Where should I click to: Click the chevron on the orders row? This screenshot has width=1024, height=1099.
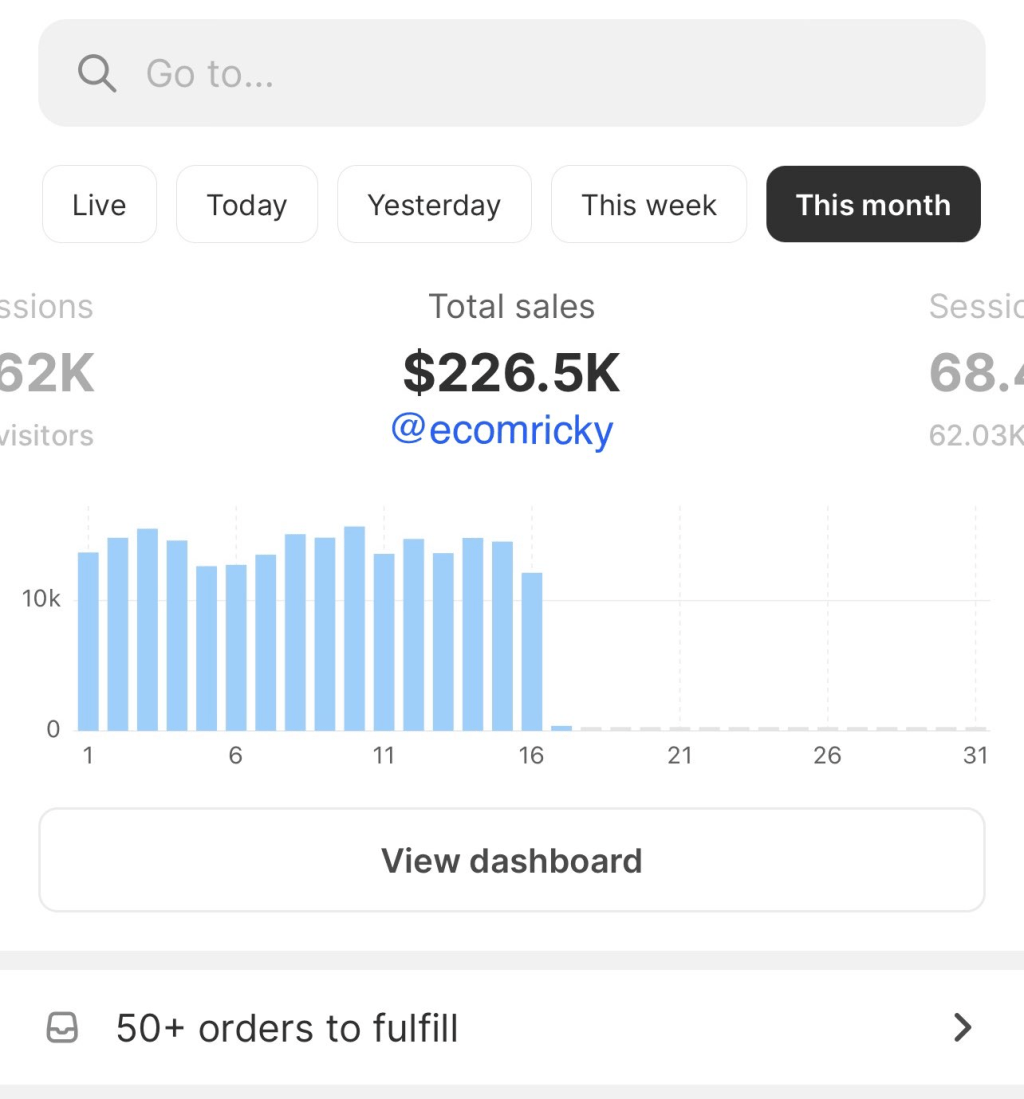pyautogui.click(x=962, y=1028)
